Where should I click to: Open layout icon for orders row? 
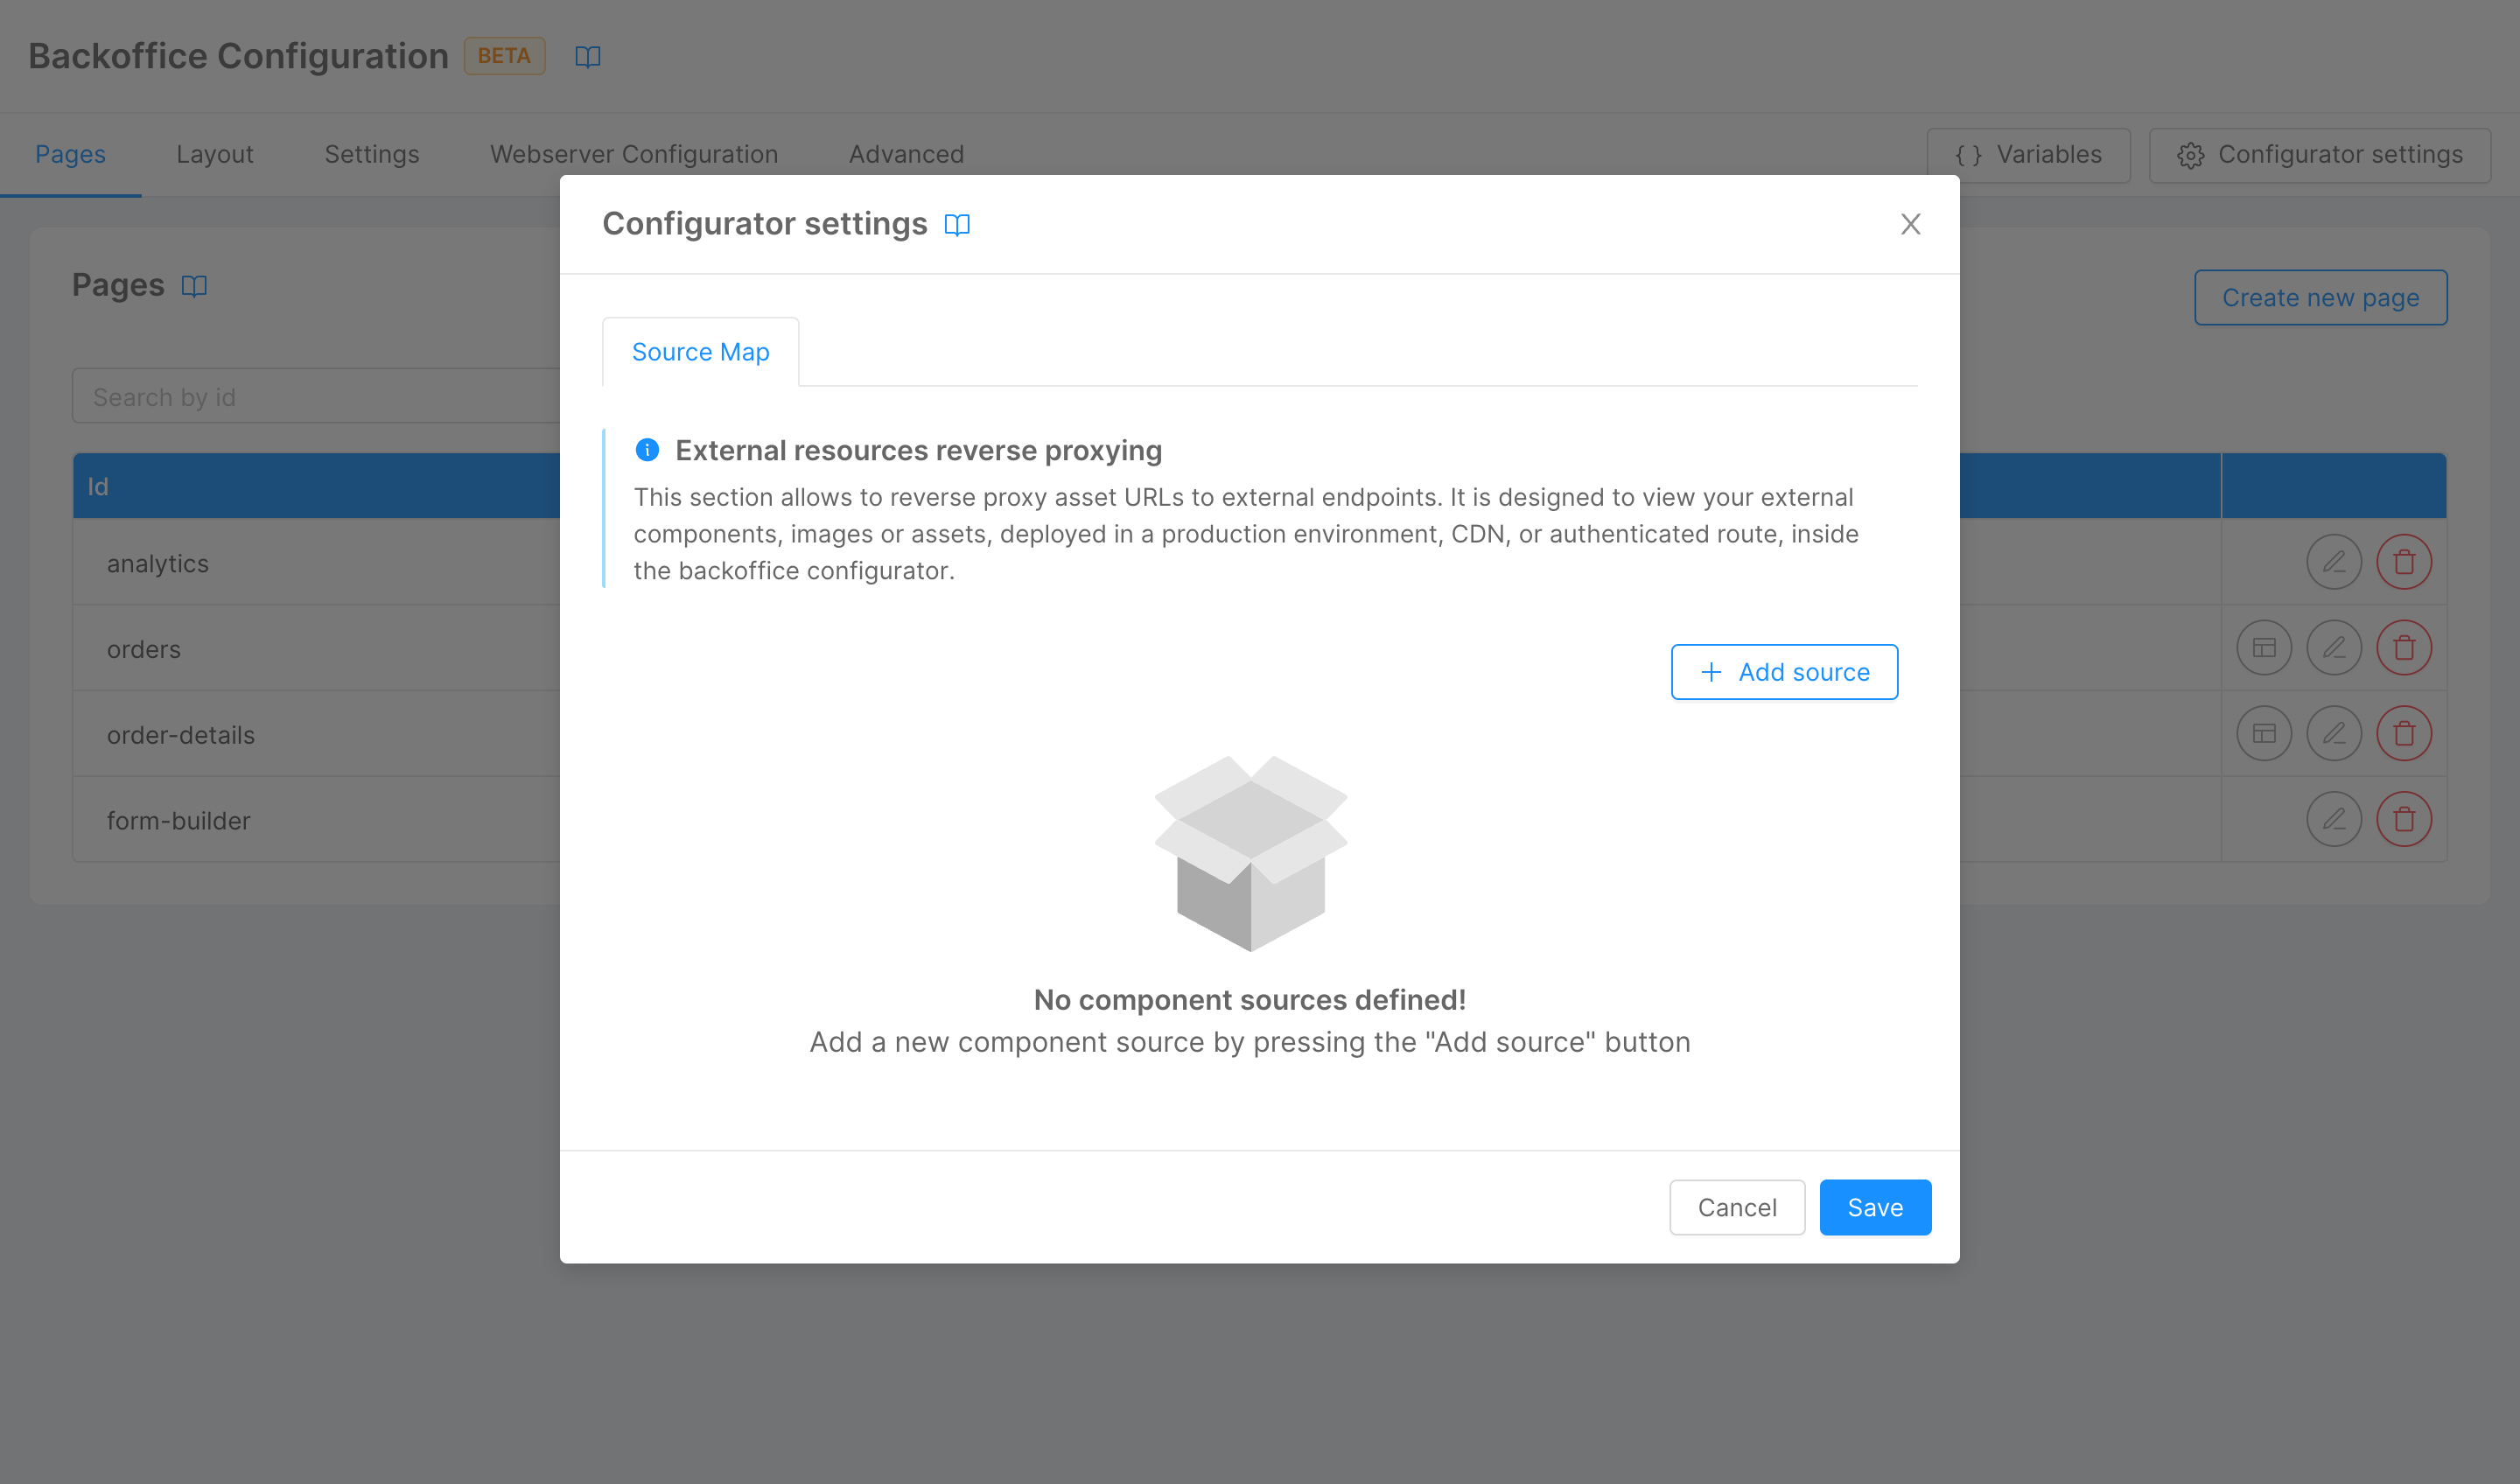(x=2263, y=649)
